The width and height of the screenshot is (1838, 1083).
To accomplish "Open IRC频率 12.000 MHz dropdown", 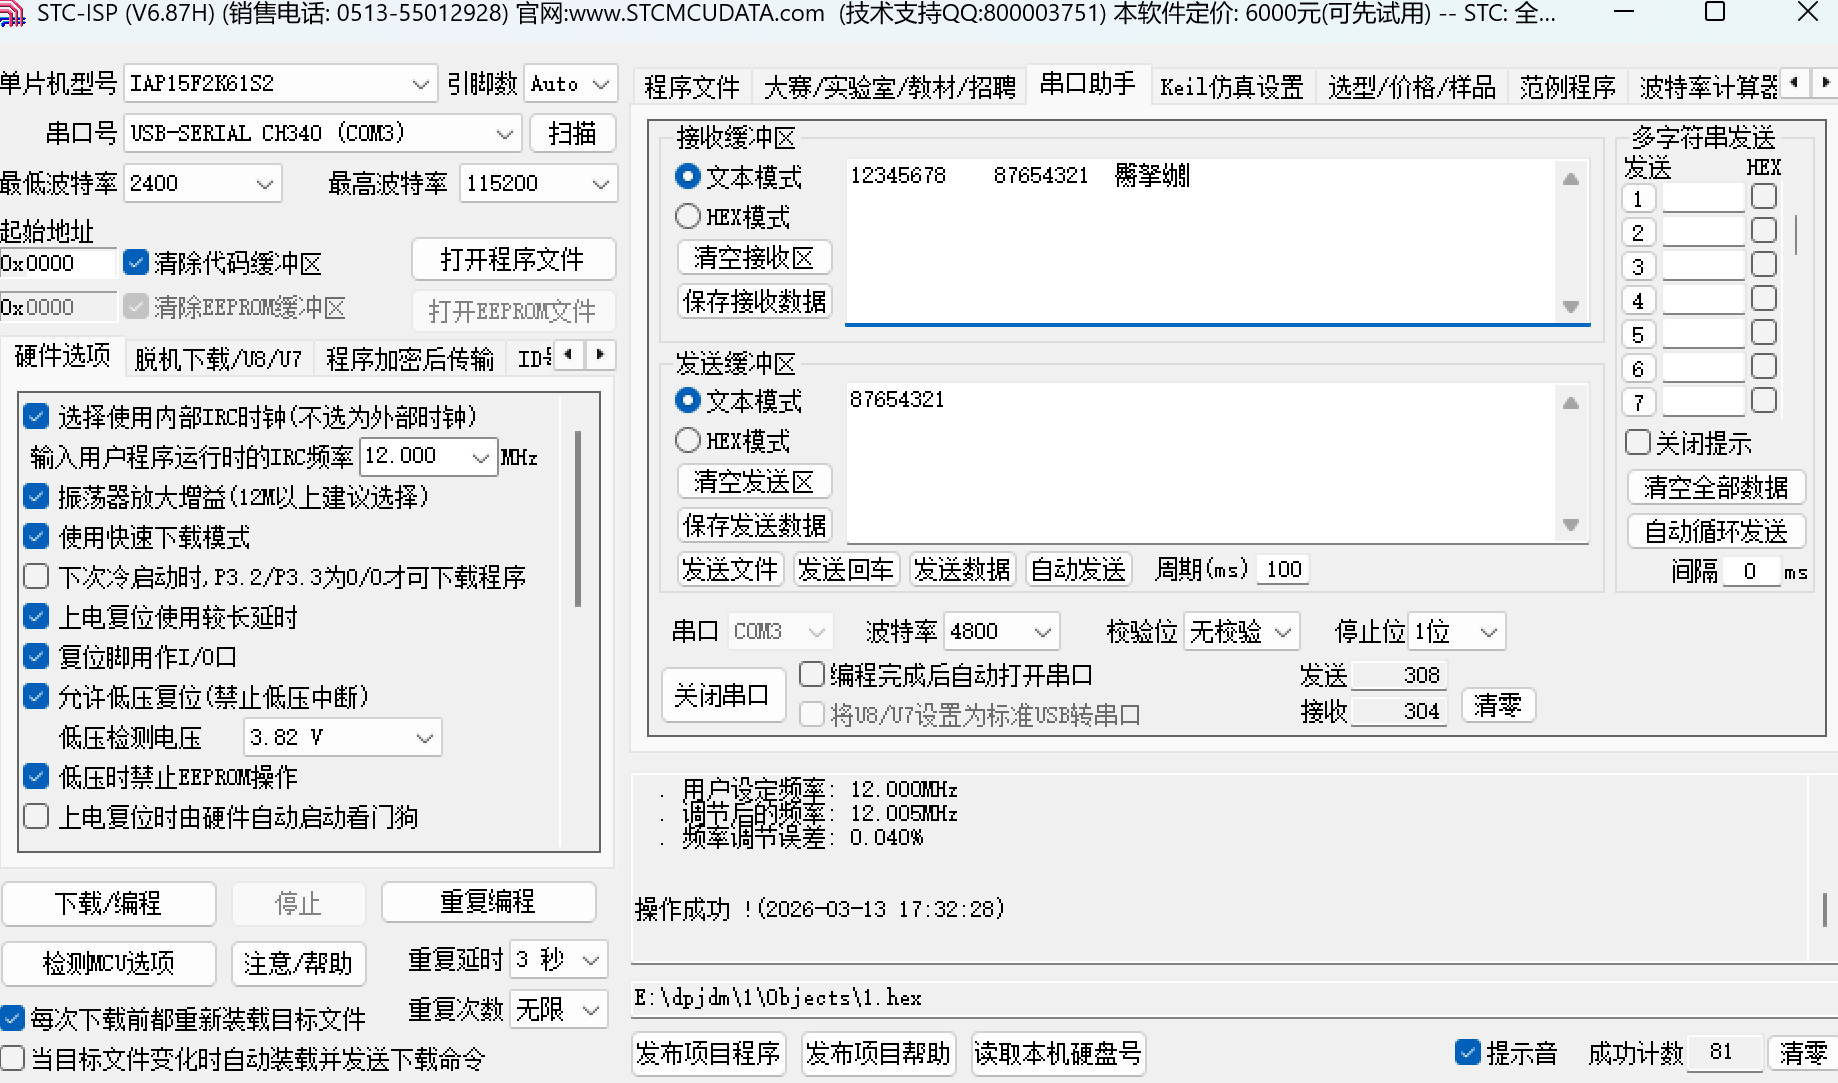I will 428,456.
